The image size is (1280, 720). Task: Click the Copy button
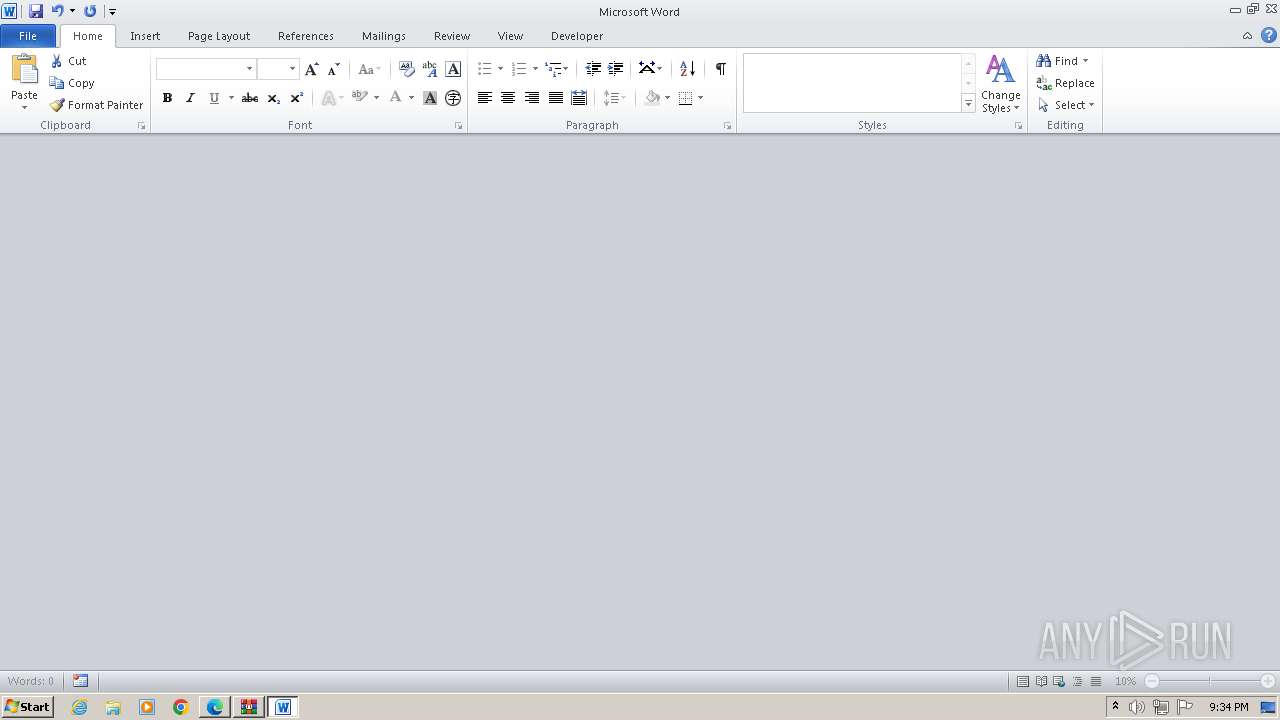[x=72, y=83]
